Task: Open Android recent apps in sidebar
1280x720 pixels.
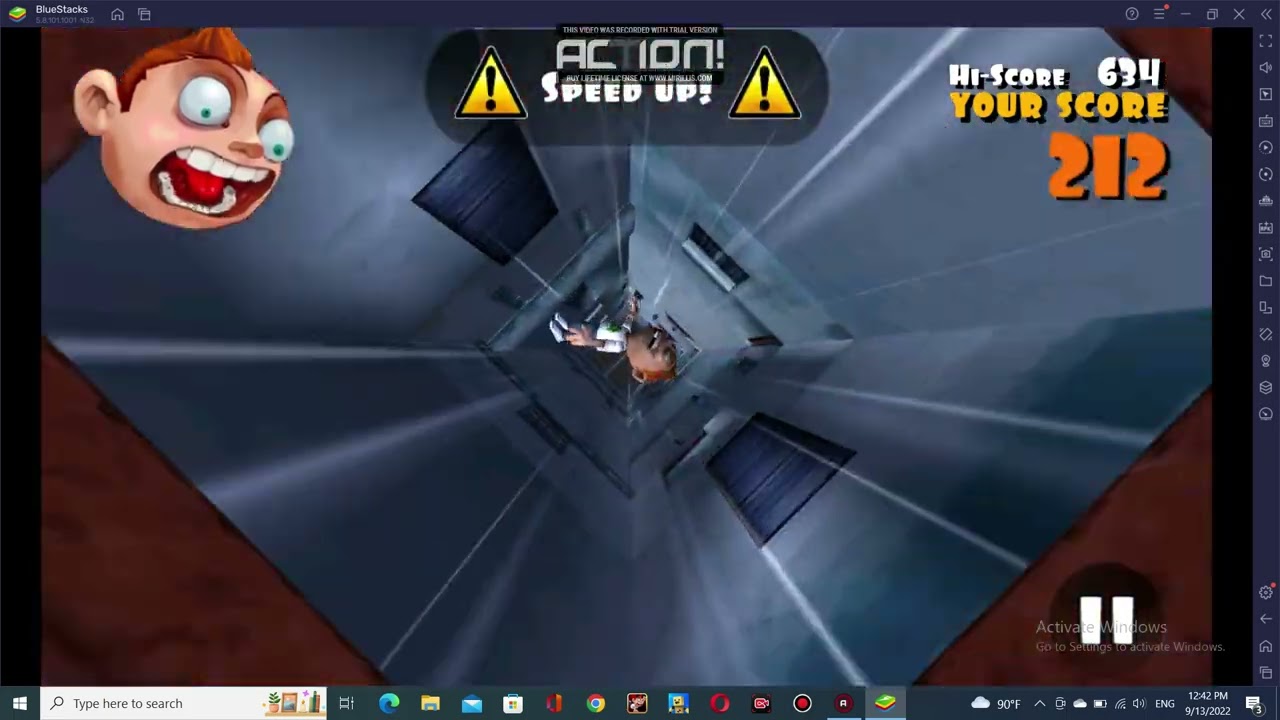Action: tap(1265, 672)
